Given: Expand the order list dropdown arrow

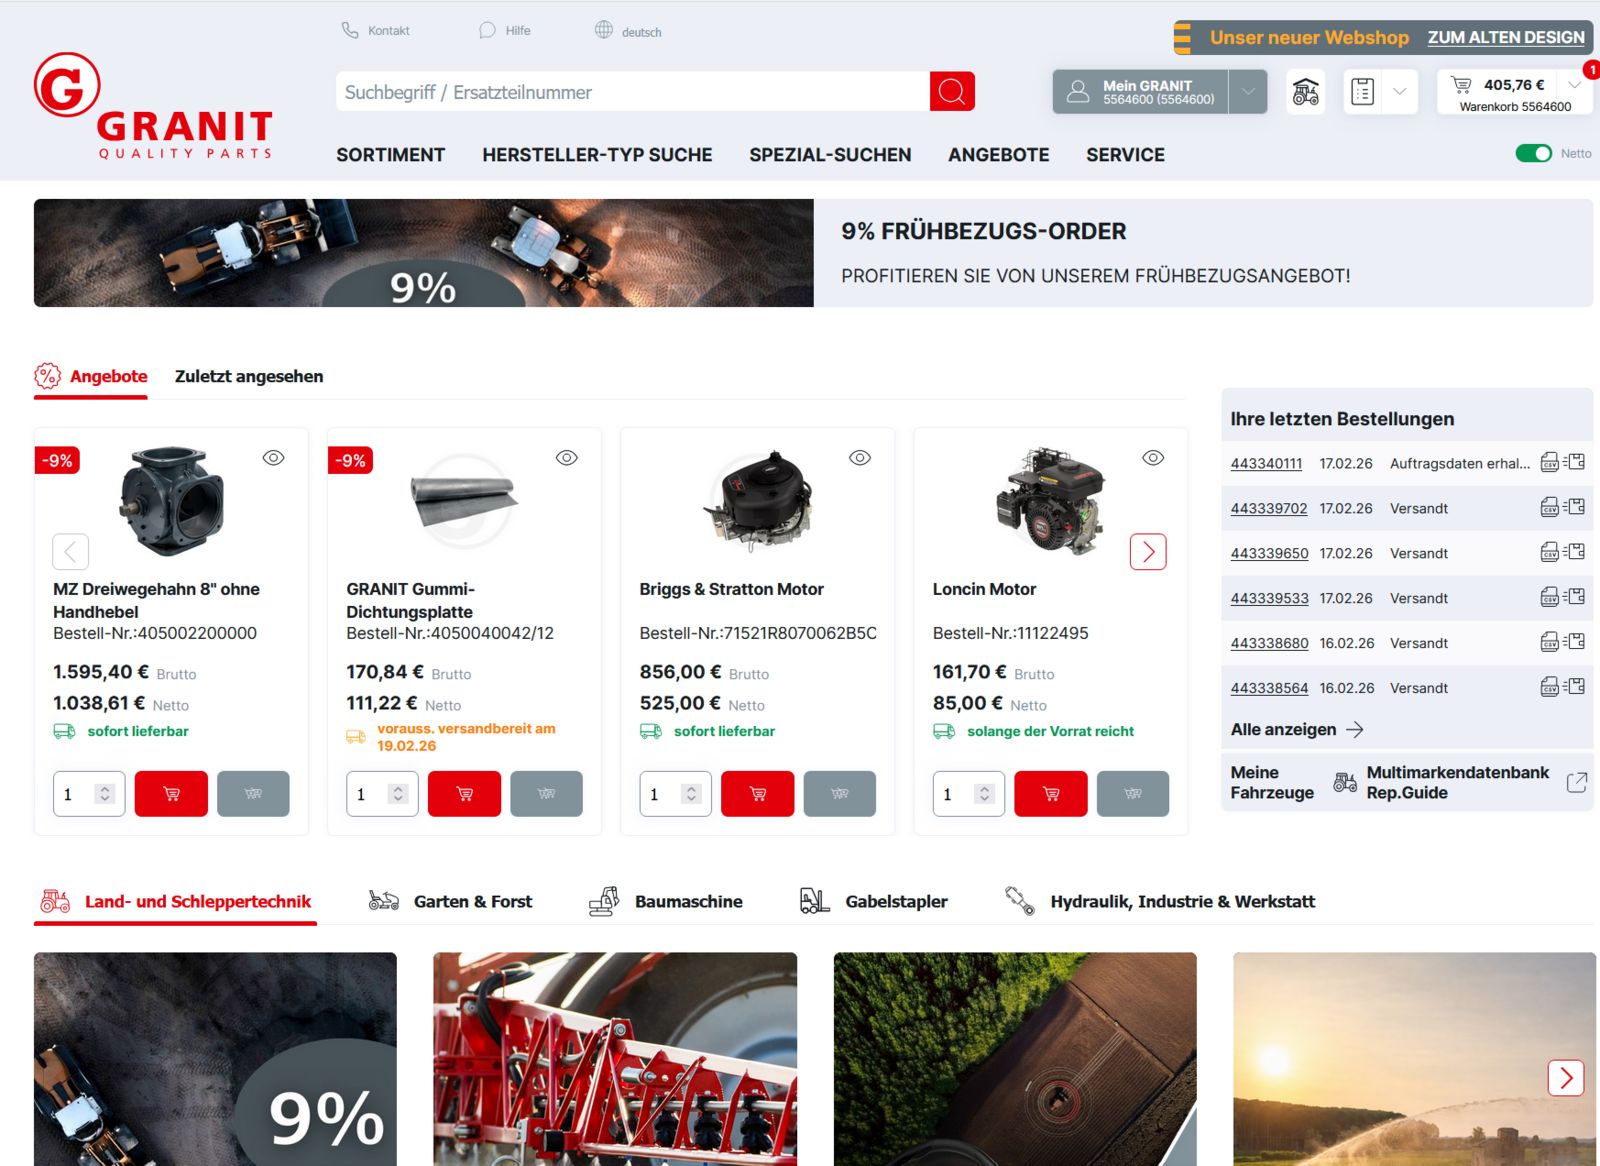Looking at the screenshot, I should coord(1399,92).
